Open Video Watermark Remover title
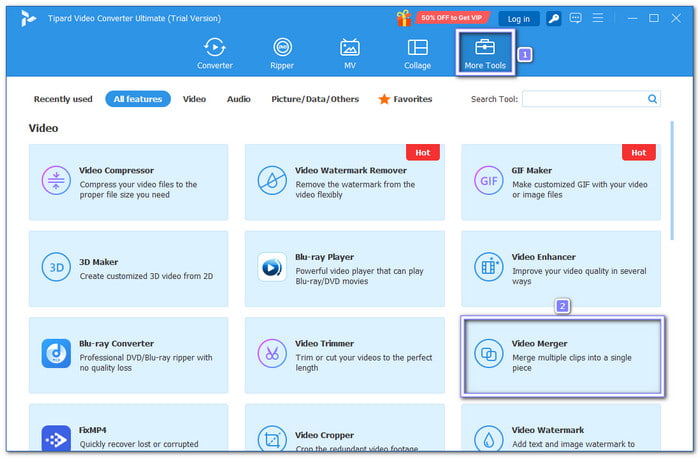700x458 pixels. 351,171
